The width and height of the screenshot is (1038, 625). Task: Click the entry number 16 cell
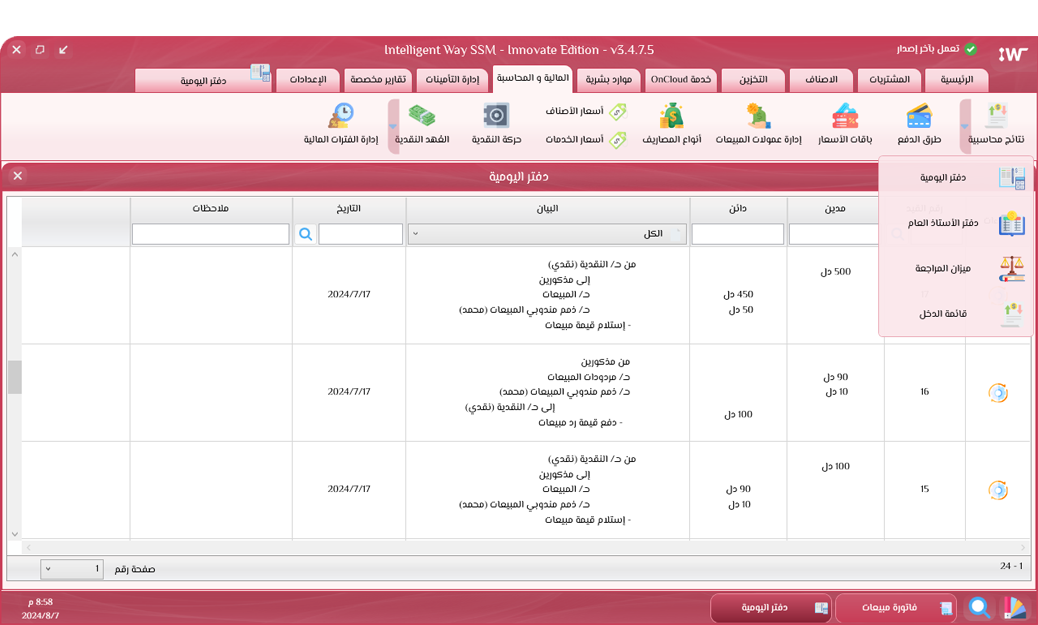925,392
